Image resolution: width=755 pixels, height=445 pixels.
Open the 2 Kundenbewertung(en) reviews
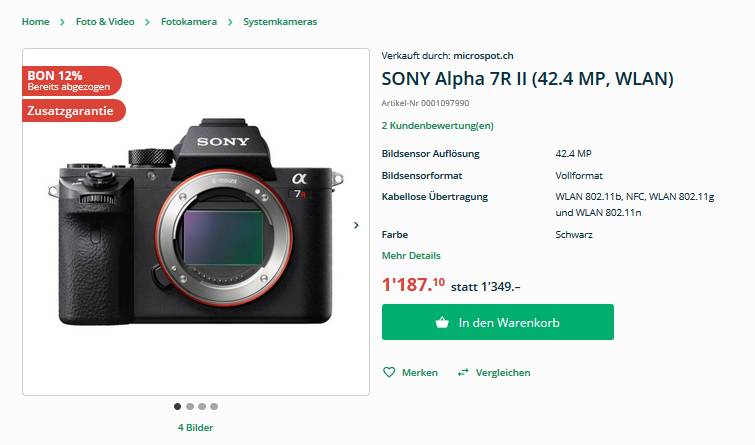(437, 126)
